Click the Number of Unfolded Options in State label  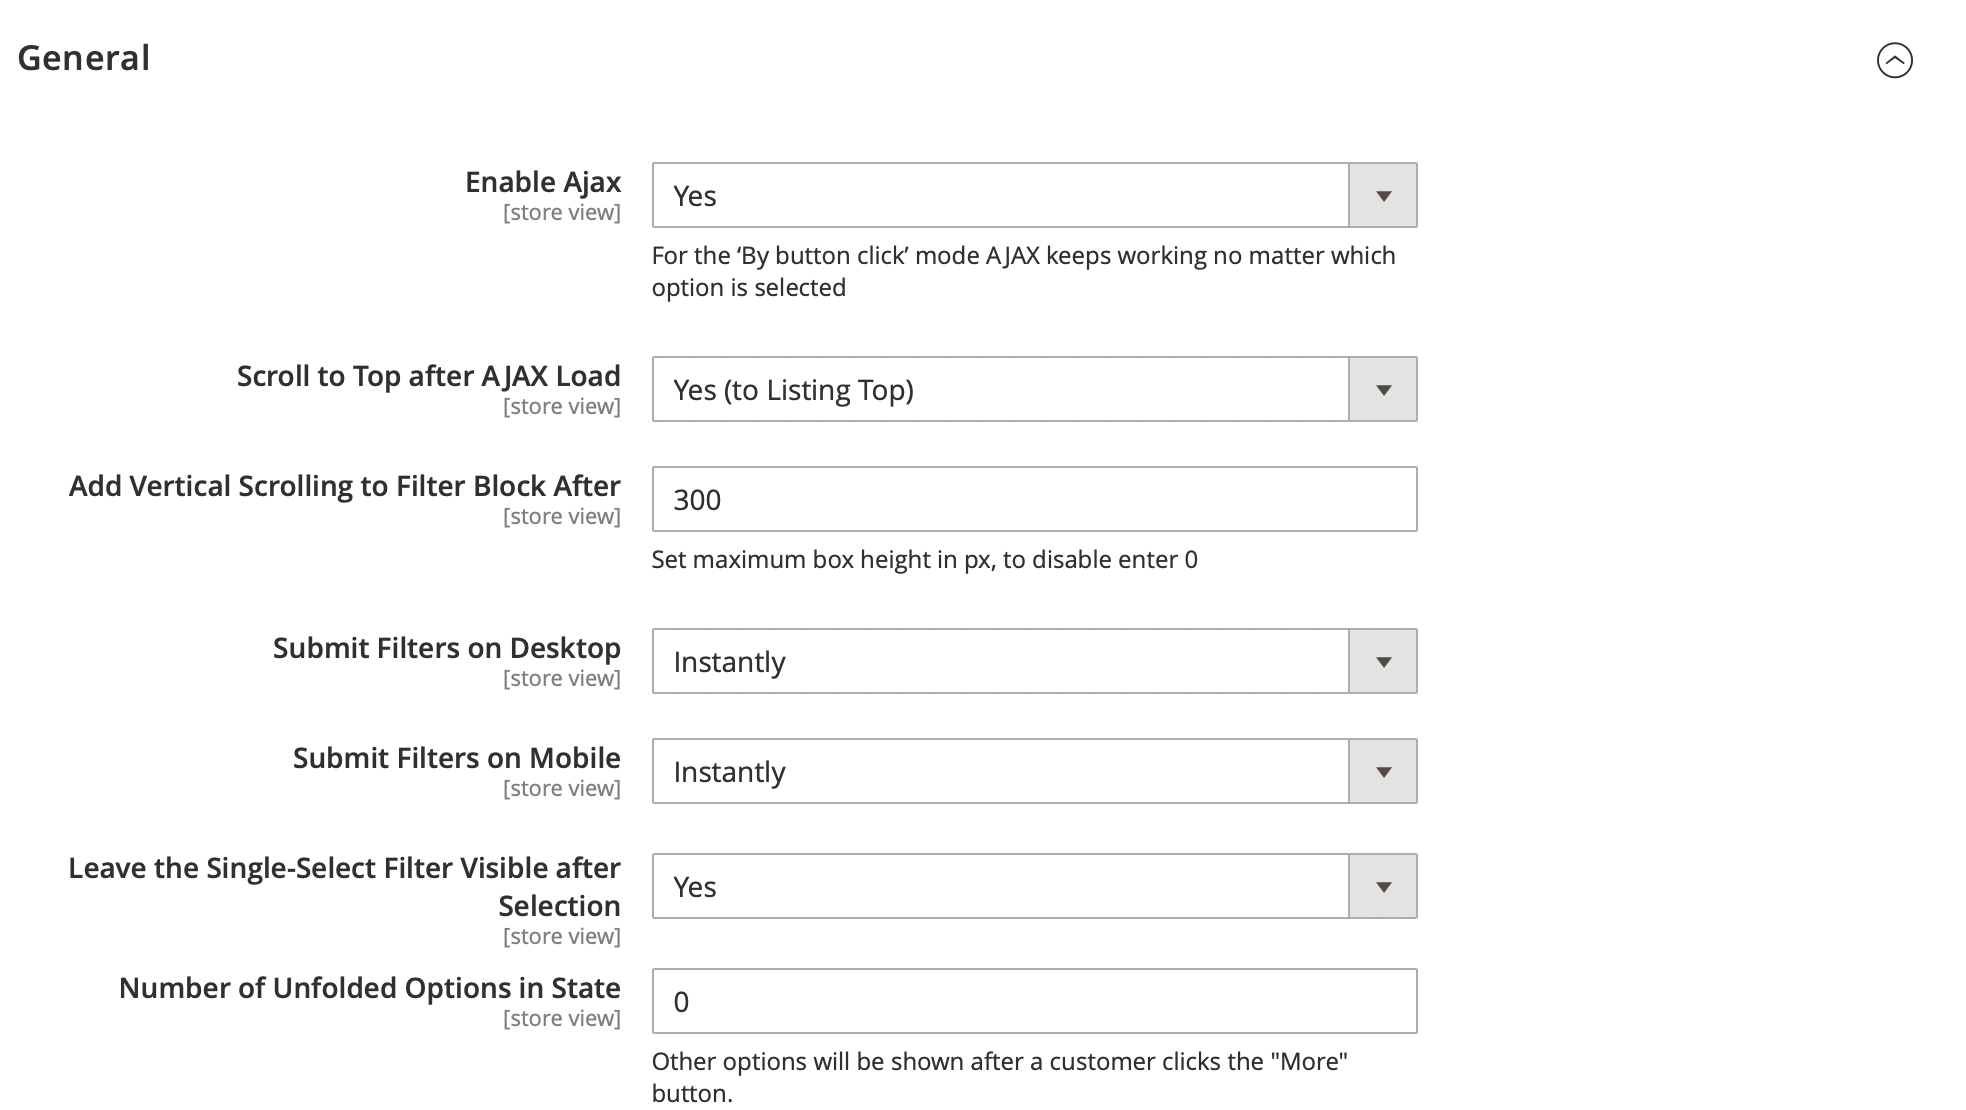point(370,988)
